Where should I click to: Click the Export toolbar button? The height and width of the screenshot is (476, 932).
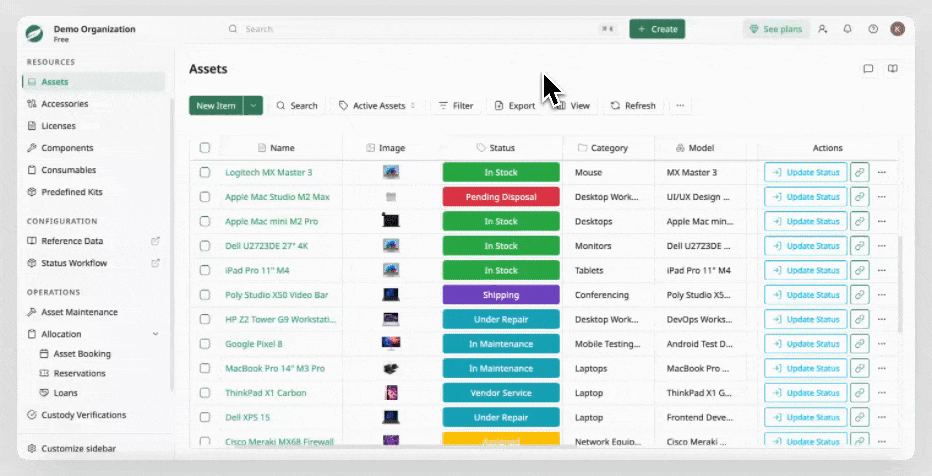pyautogui.click(x=515, y=106)
